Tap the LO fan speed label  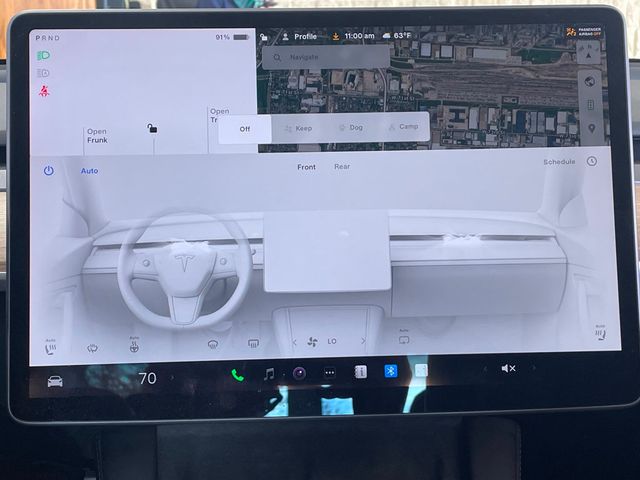pyautogui.click(x=332, y=341)
